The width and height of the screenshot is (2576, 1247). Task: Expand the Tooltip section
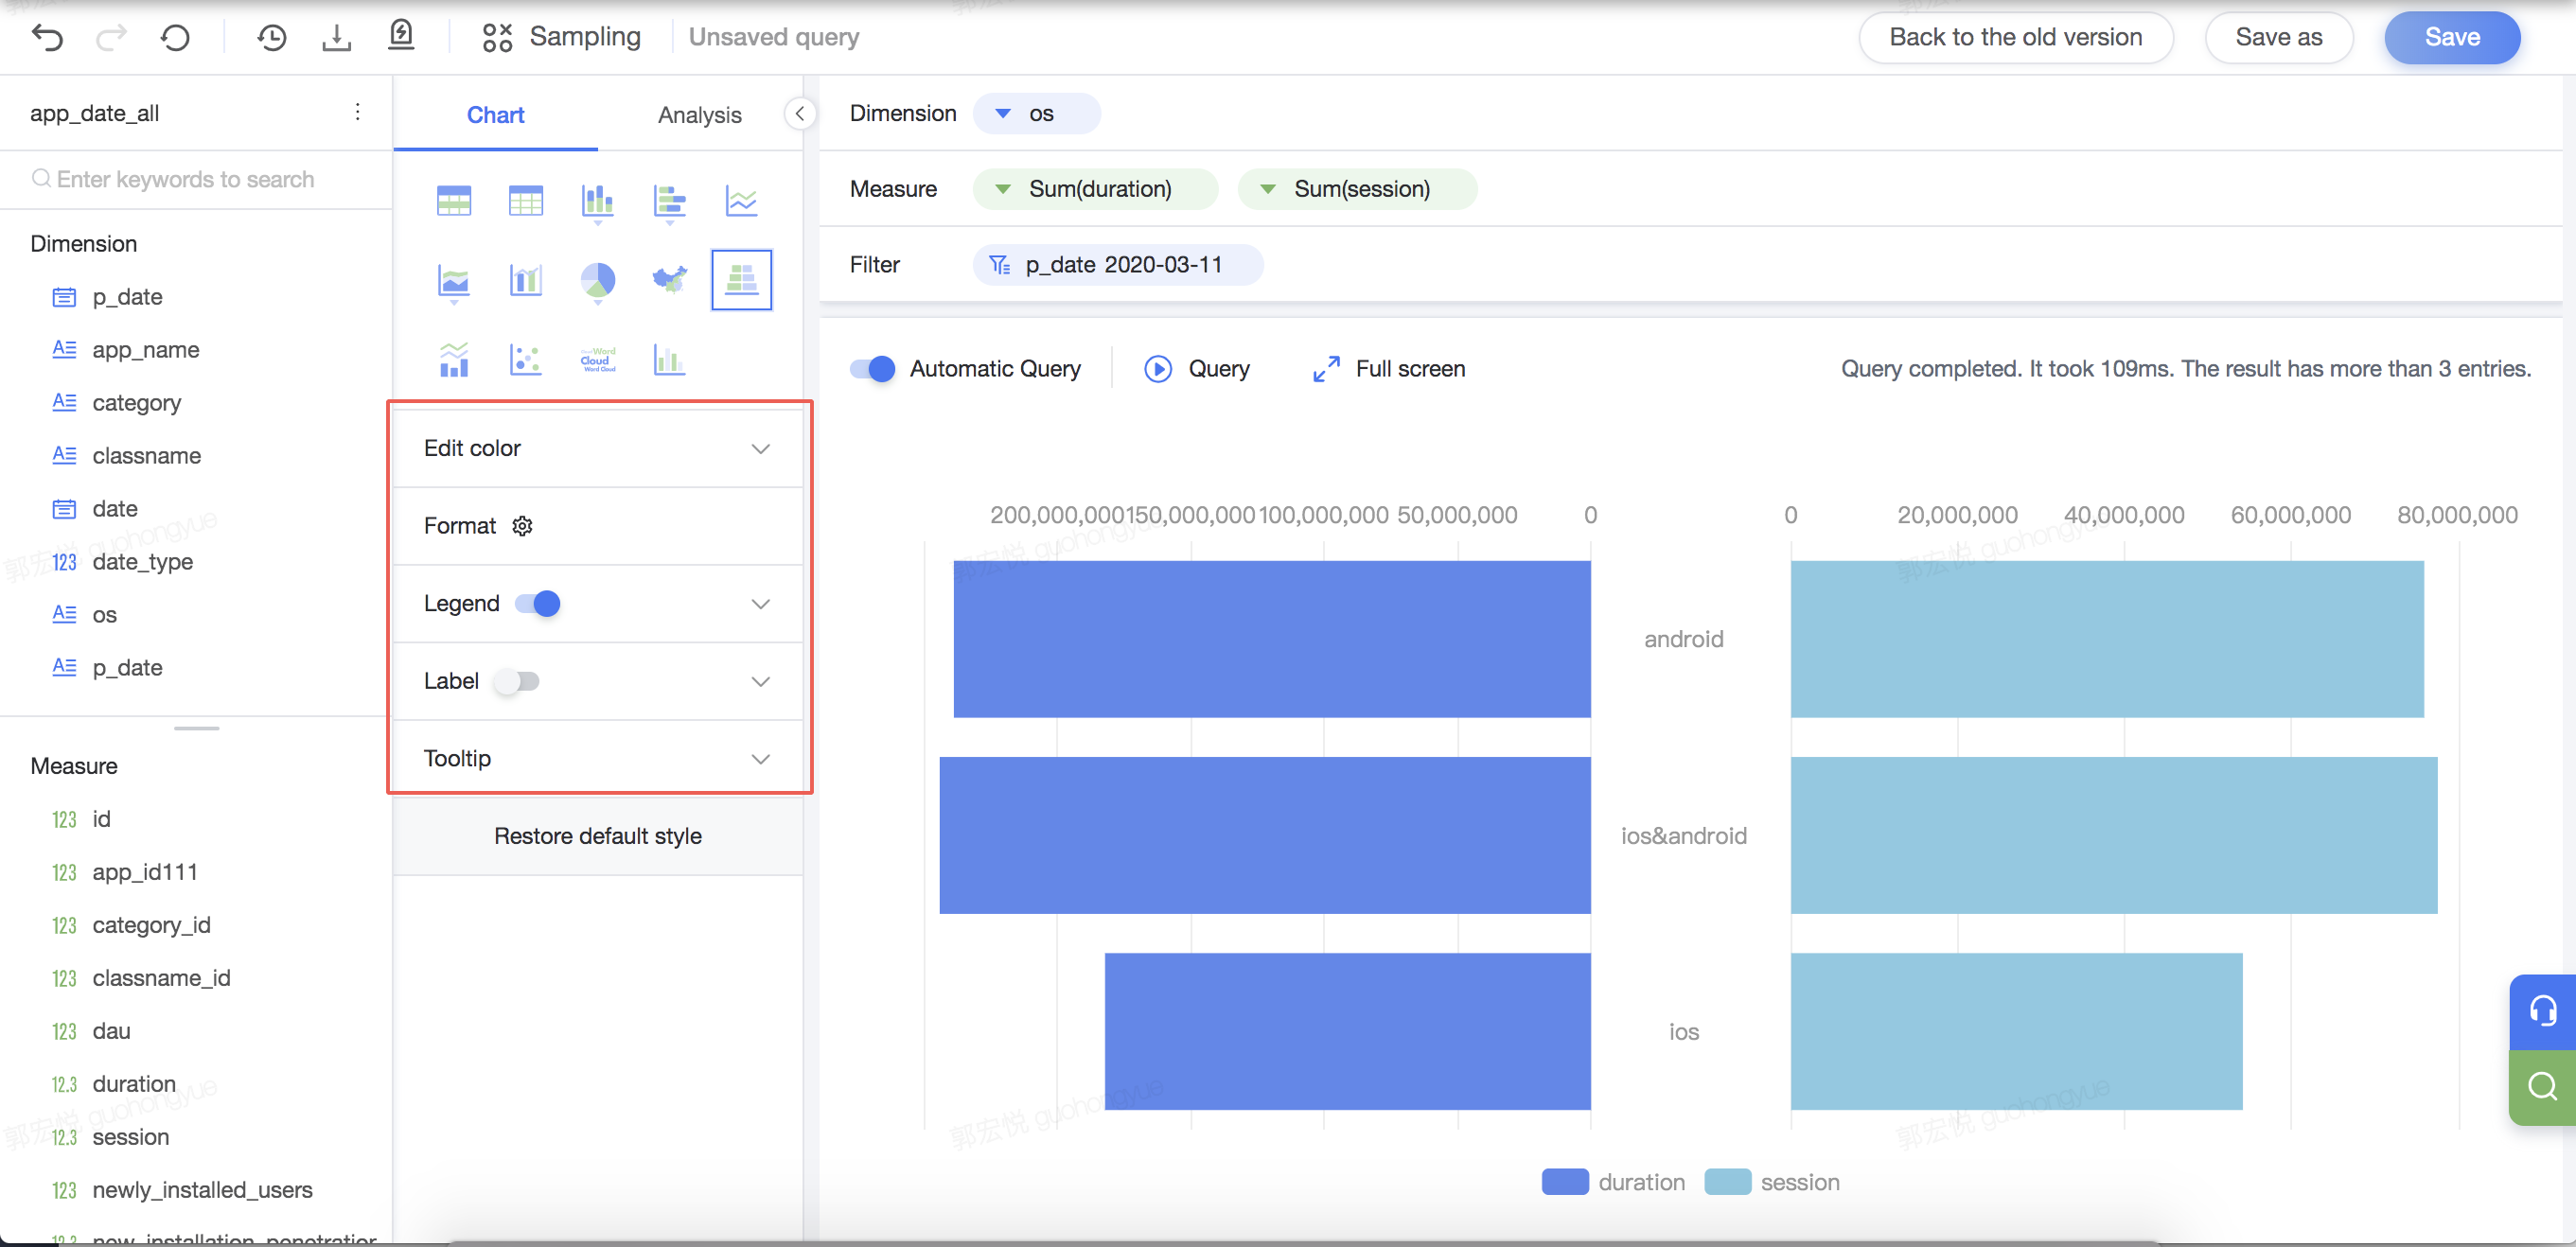pos(598,759)
